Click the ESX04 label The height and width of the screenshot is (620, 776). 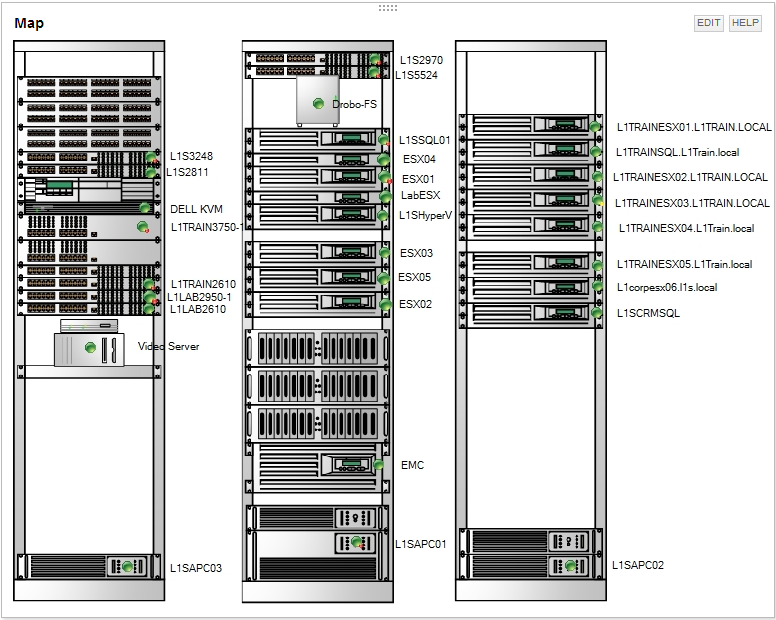[419, 159]
